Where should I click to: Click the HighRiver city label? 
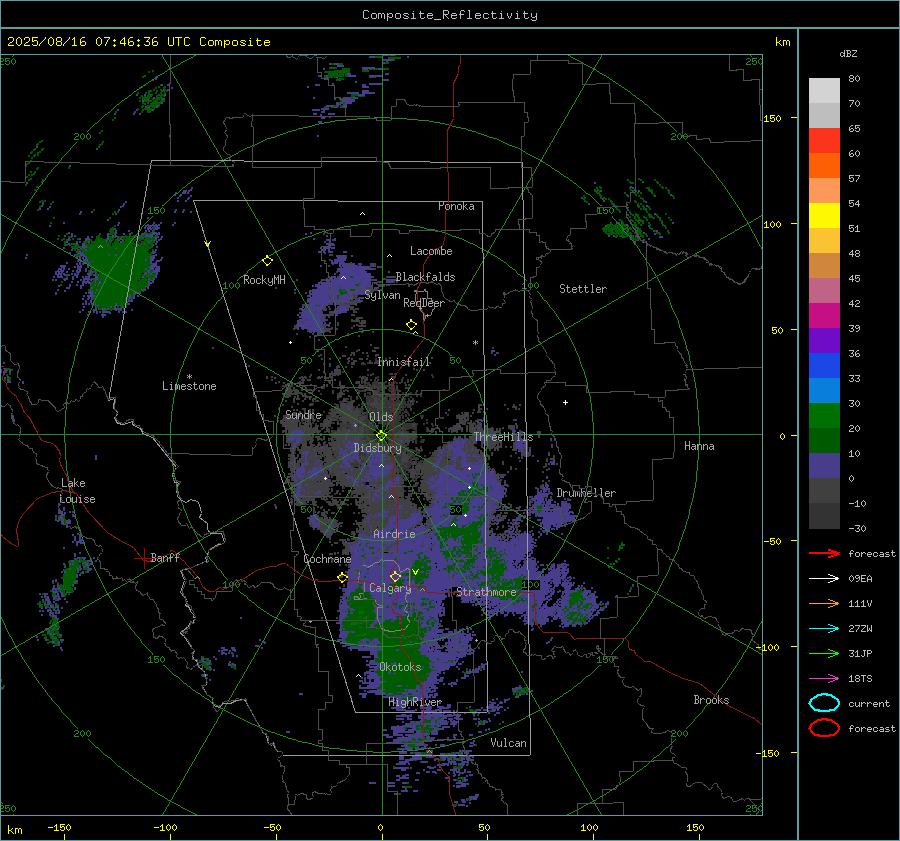(x=415, y=702)
